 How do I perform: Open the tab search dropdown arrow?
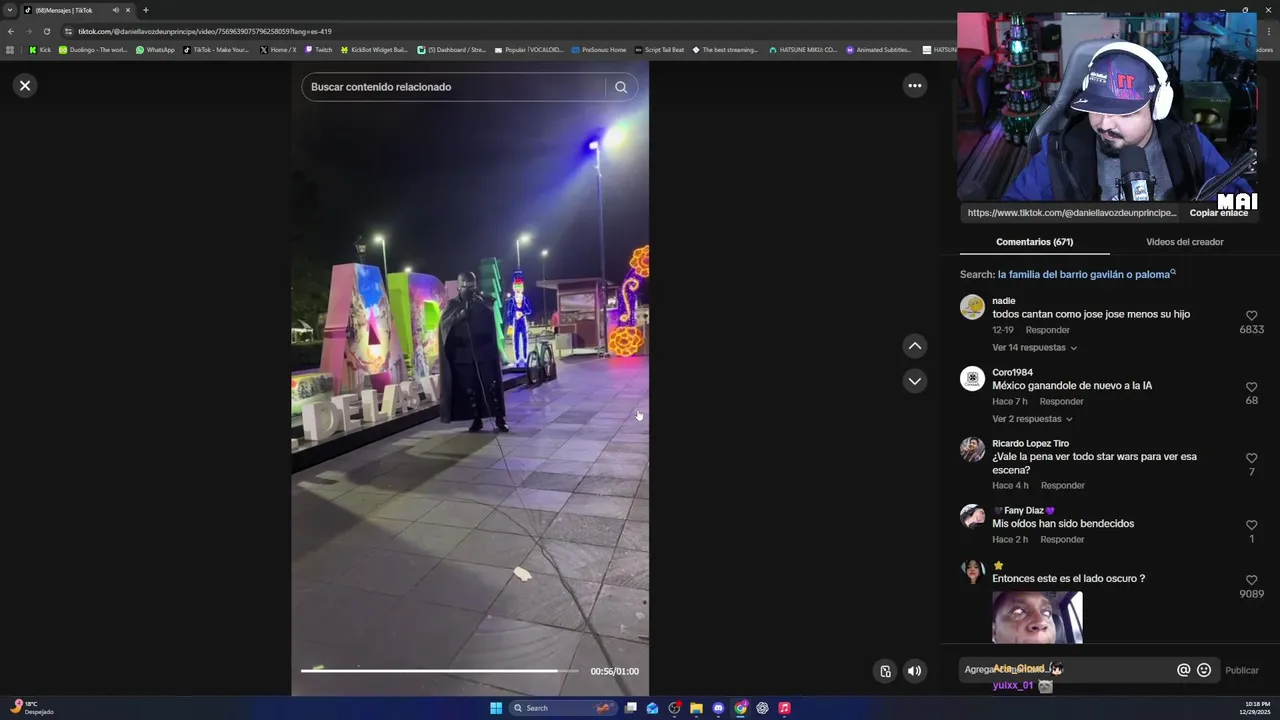tap(9, 10)
